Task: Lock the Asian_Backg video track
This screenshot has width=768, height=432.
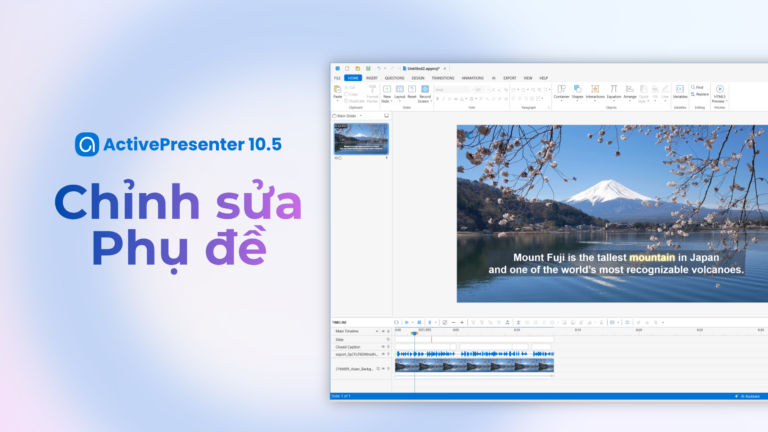Action: tap(388, 369)
